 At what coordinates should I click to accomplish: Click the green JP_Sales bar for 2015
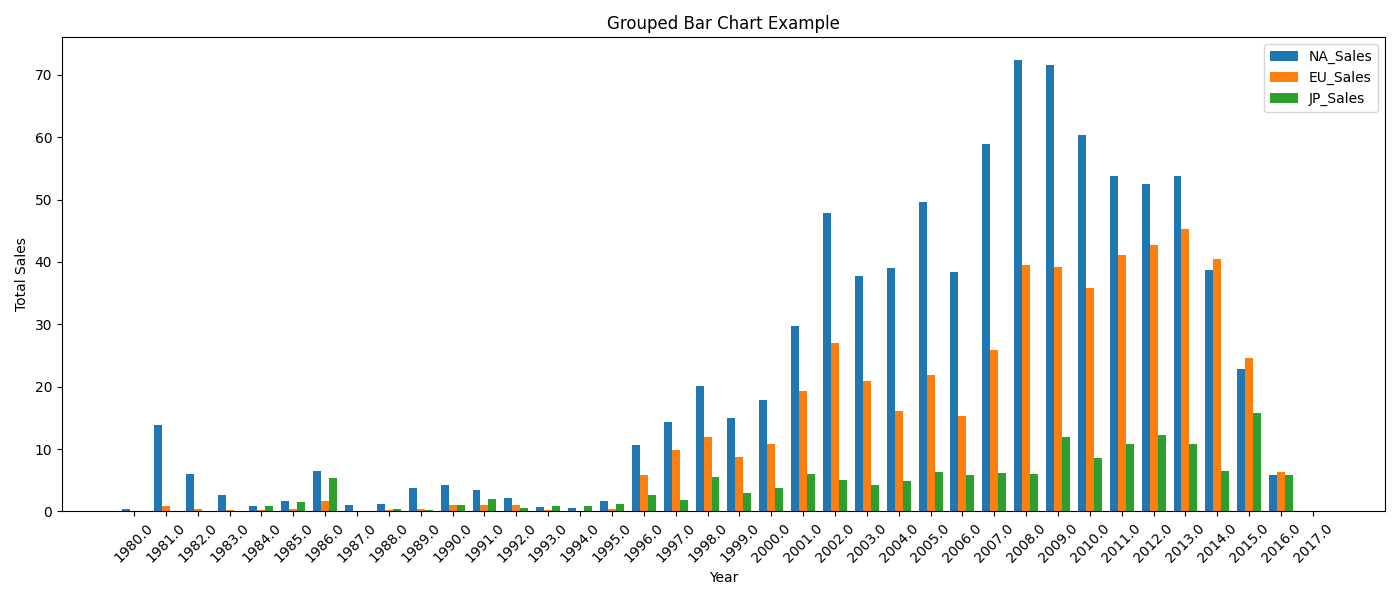(1257, 462)
